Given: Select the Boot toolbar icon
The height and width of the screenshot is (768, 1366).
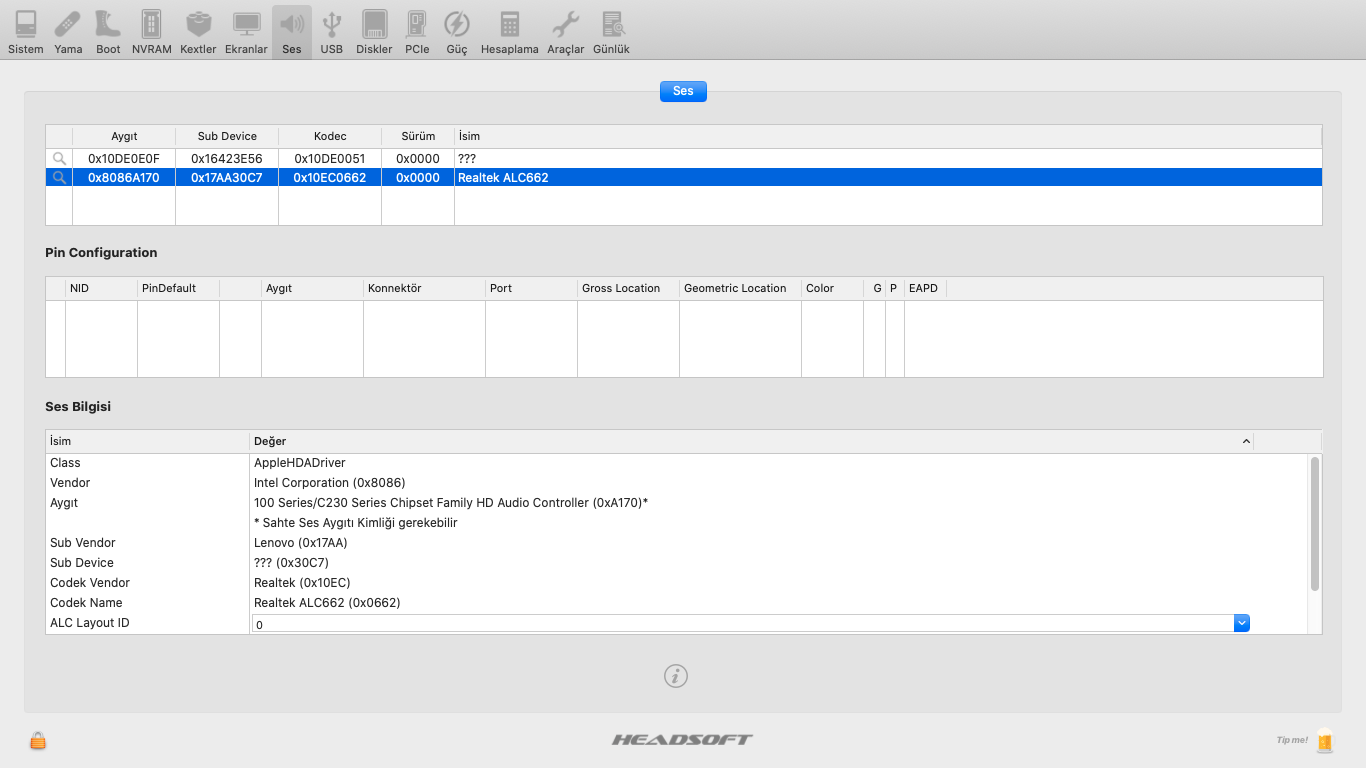Looking at the screenshot, I should click(x=108, y=31).
